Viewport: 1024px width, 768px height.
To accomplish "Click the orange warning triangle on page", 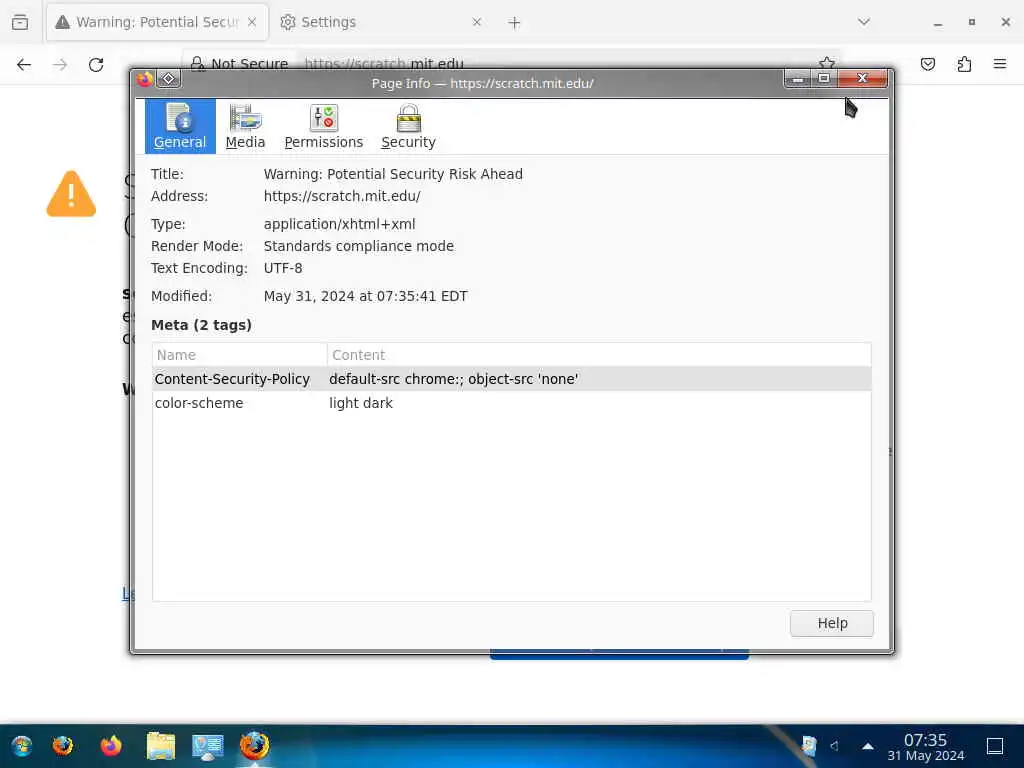I will coord(71,194).
